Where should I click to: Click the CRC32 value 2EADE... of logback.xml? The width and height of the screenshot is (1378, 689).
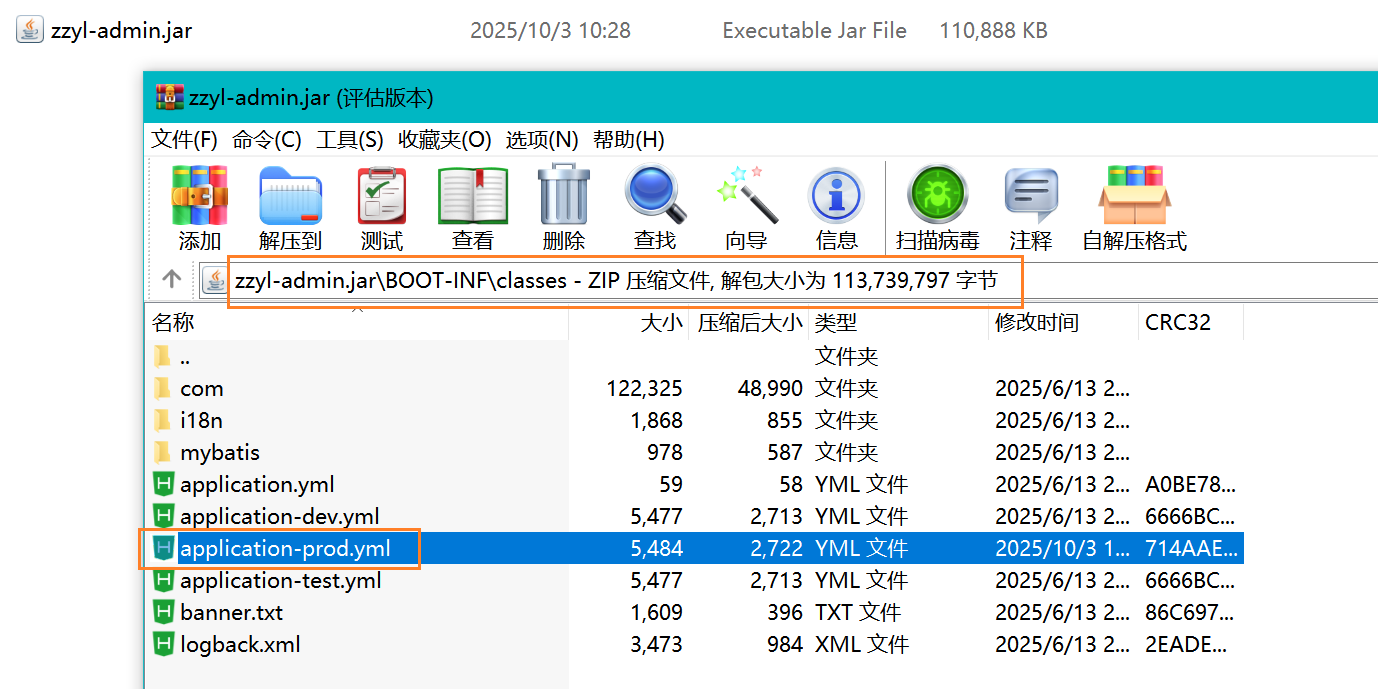point(1186,644)
